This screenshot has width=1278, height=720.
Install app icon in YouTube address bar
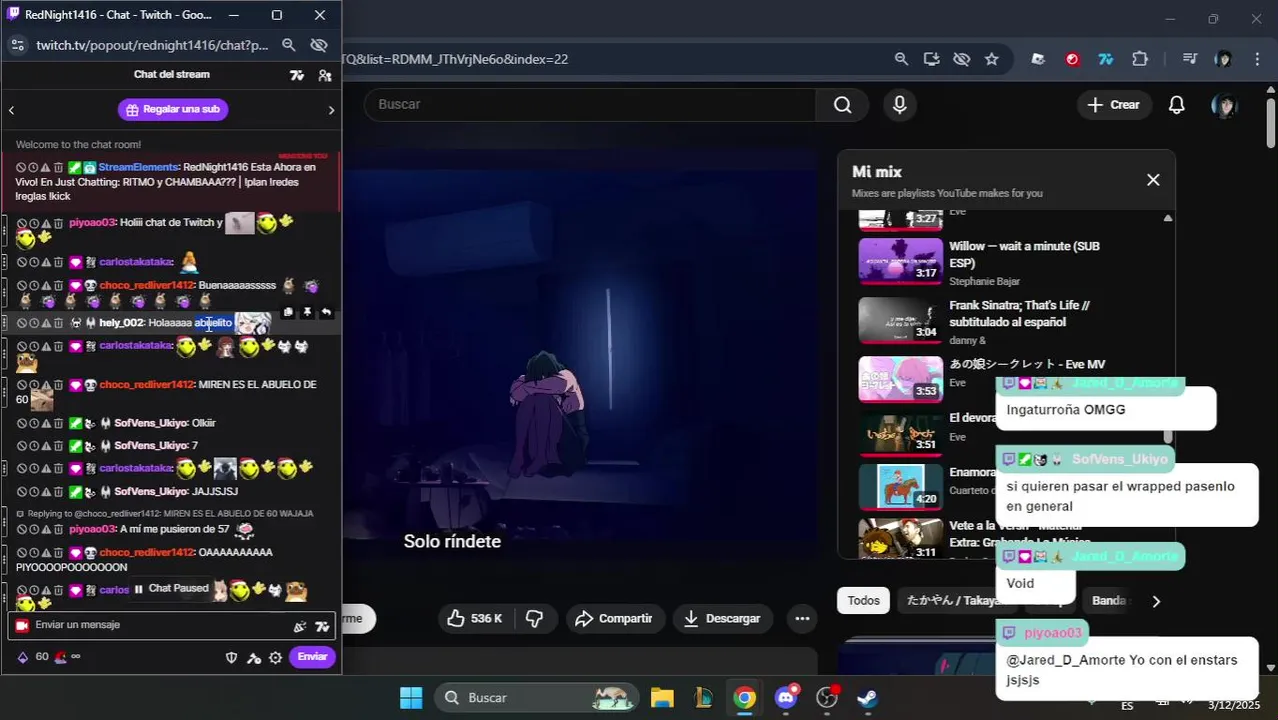click(931, 59)
